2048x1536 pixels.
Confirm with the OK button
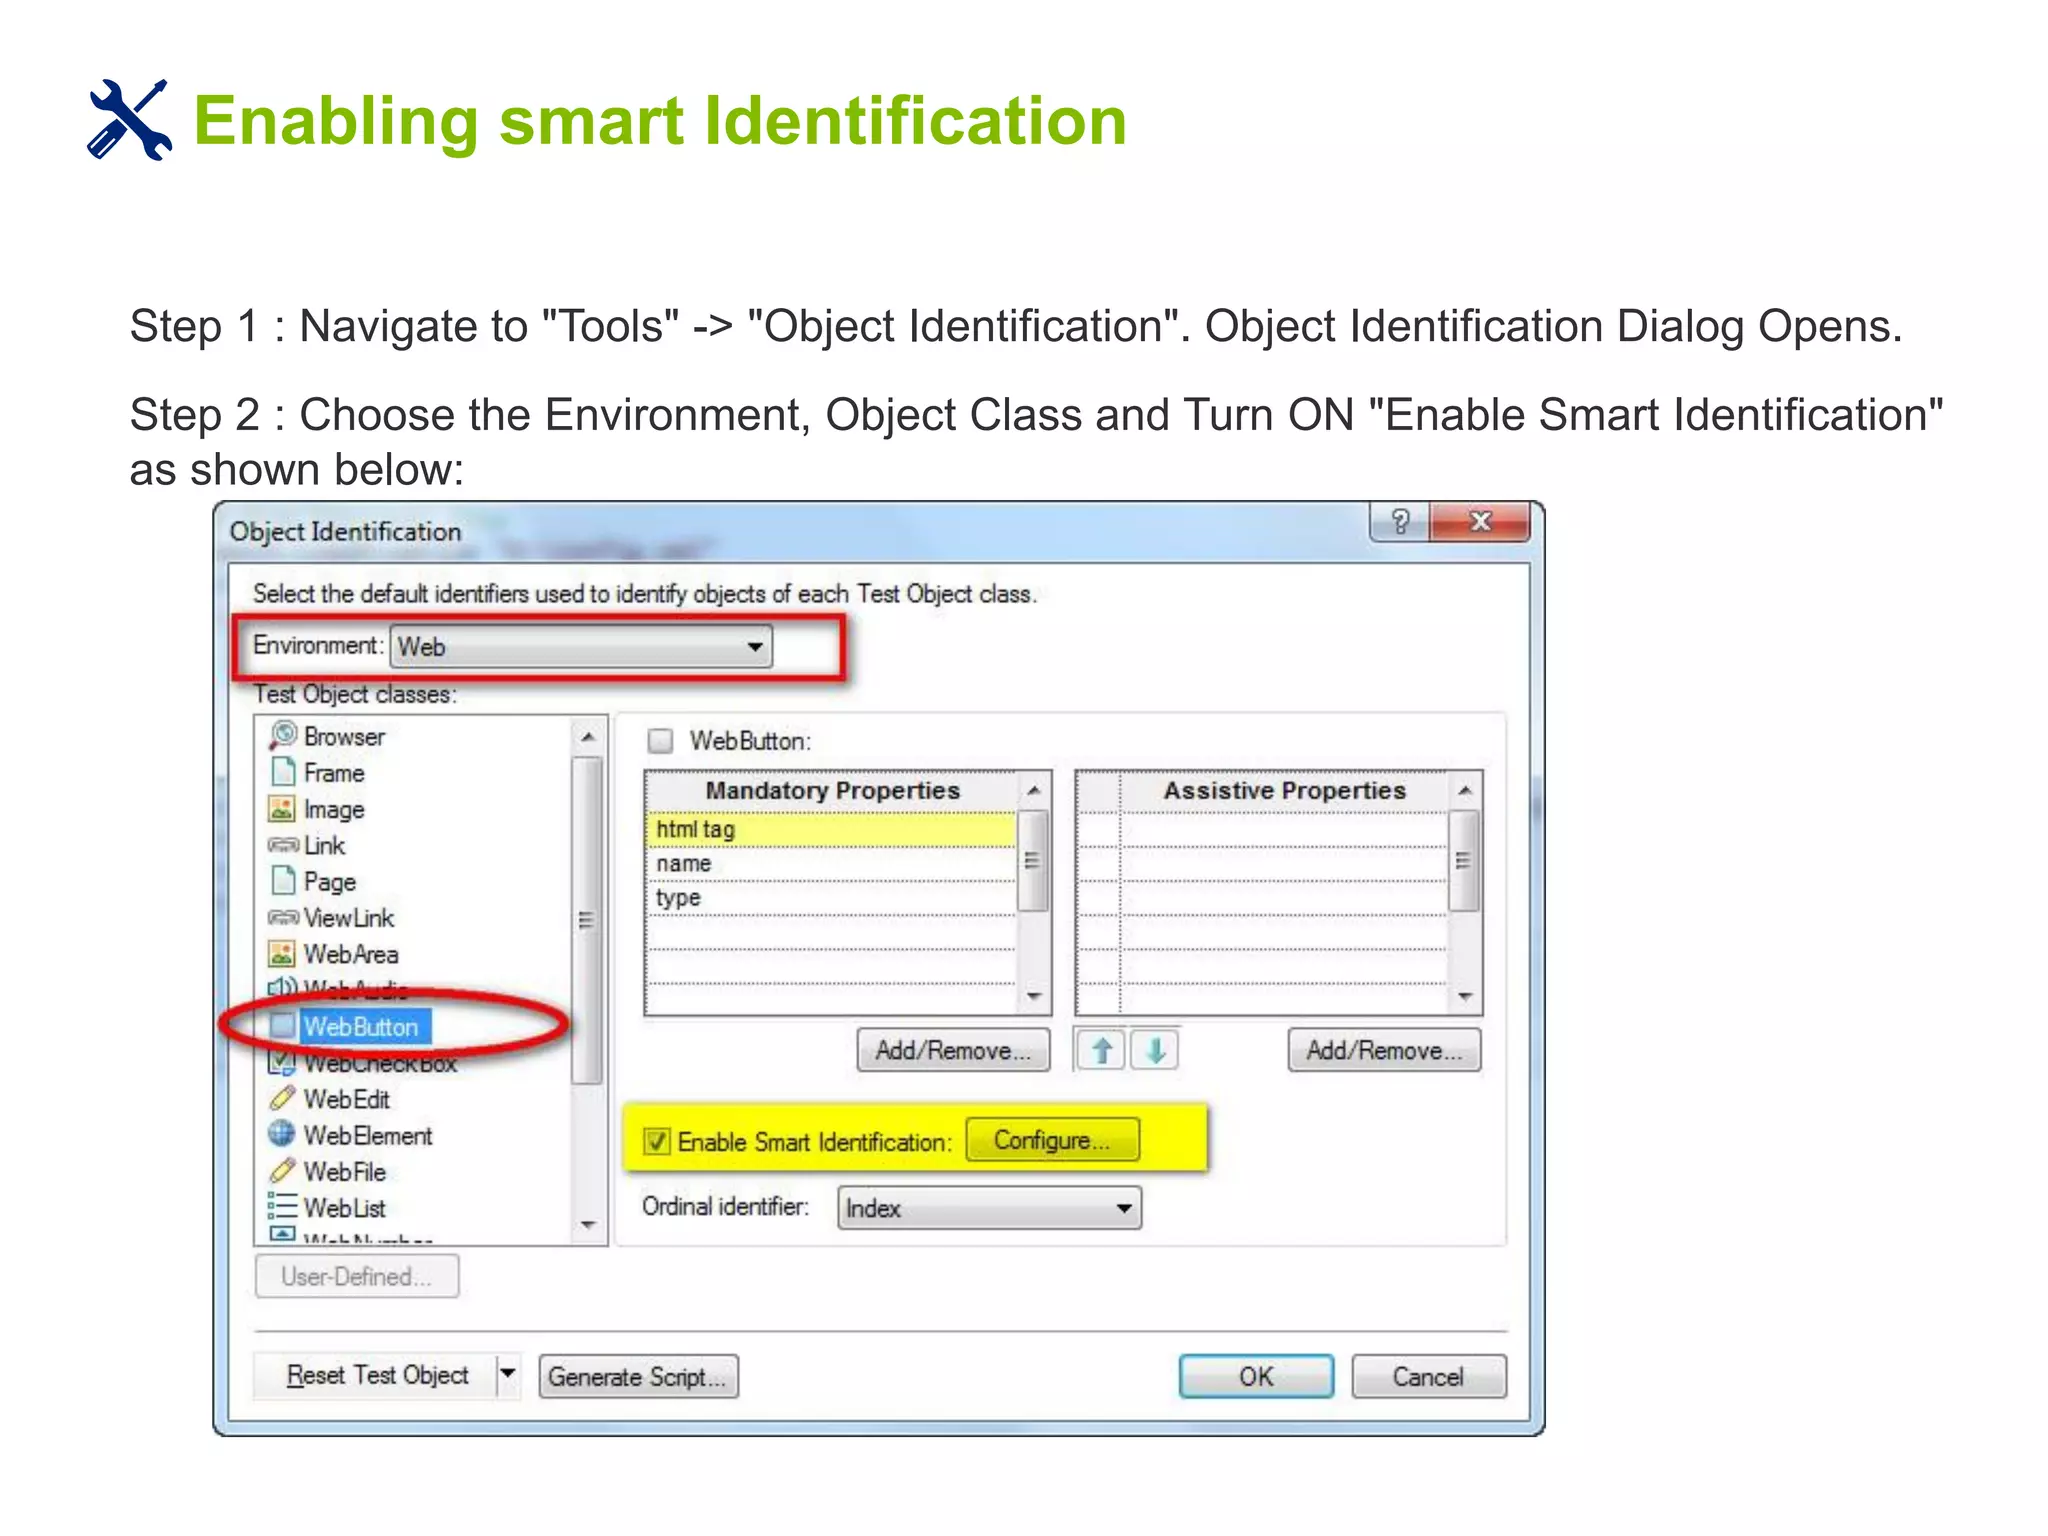pos(1256,1376)
